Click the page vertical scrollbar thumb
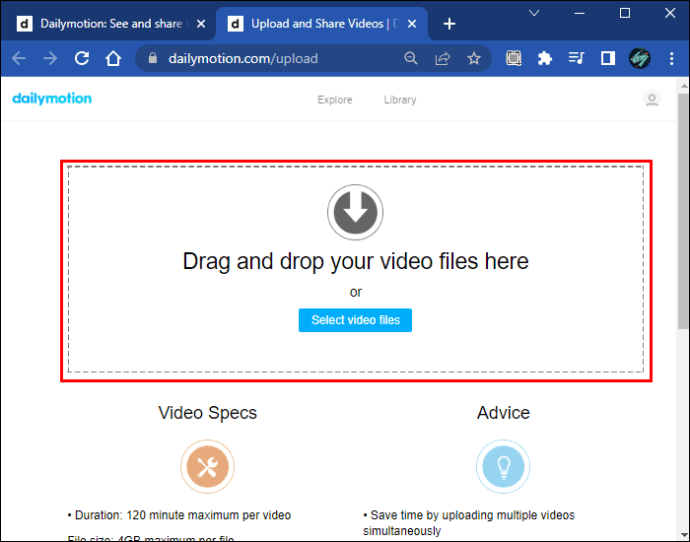 (683, 211)
